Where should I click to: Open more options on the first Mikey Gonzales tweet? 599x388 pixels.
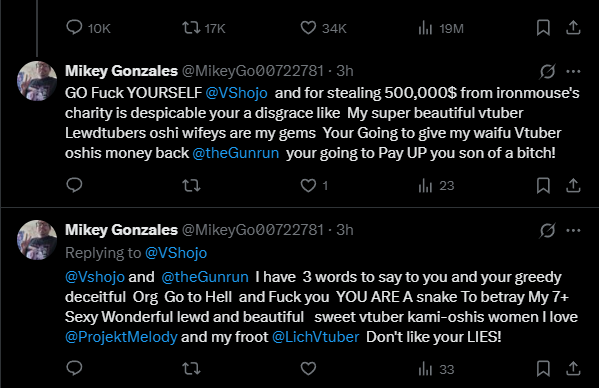click(573, 71)
